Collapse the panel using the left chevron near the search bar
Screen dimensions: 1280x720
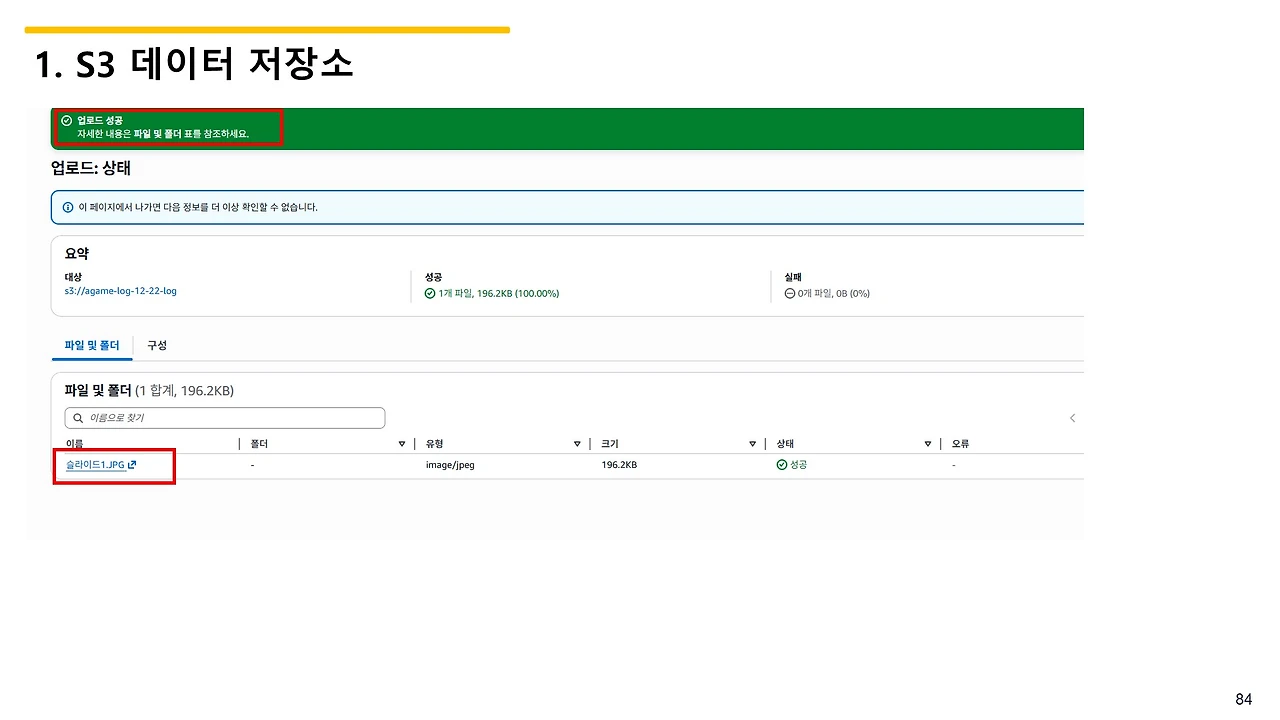(1072, 418)
